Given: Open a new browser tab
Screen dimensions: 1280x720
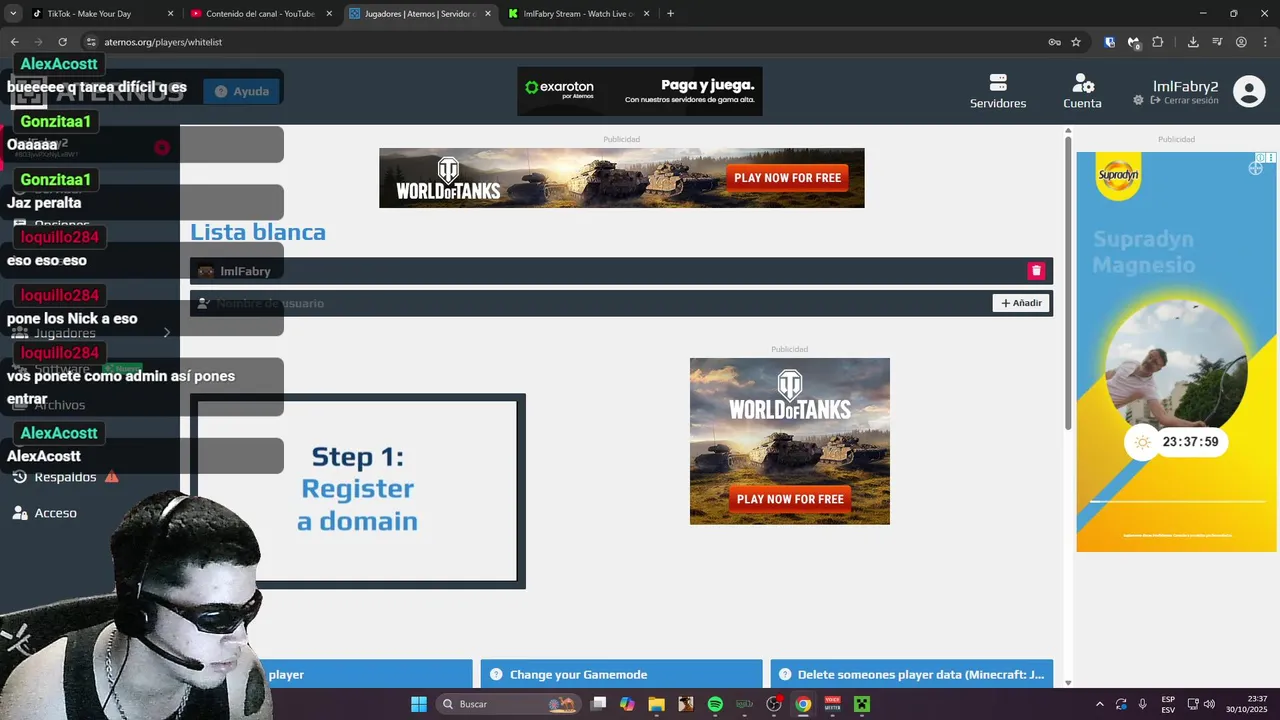Looking at the screenshot, I should click(x=670, y=14).
